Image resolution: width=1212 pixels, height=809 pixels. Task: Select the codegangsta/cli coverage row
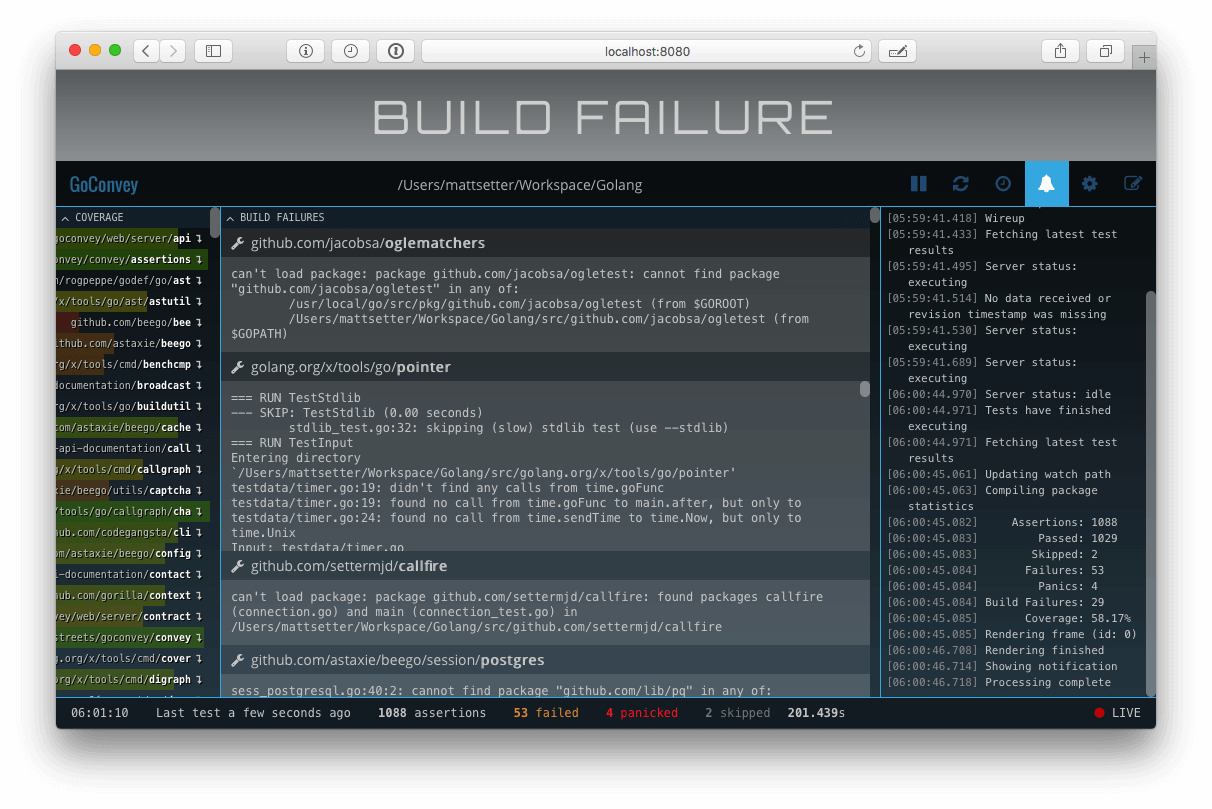point(132,532)
